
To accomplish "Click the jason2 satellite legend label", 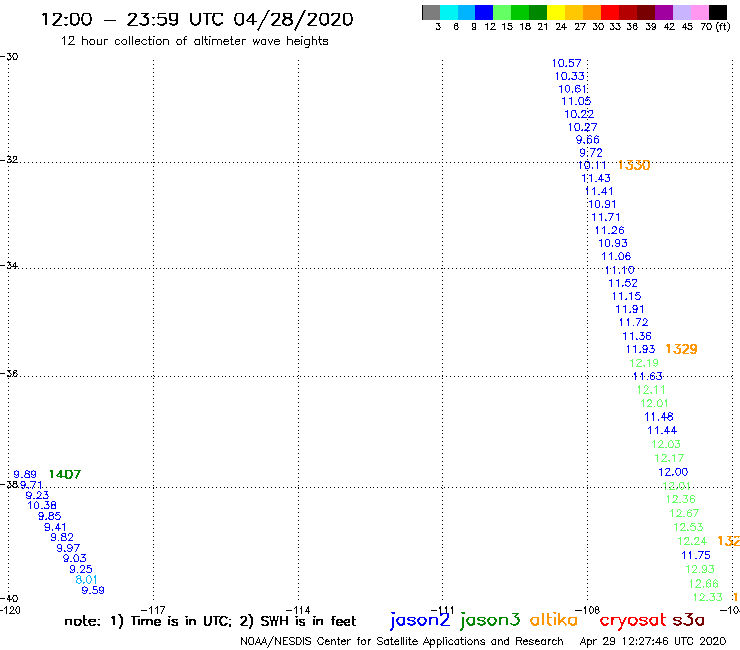I will pos(420,621).
